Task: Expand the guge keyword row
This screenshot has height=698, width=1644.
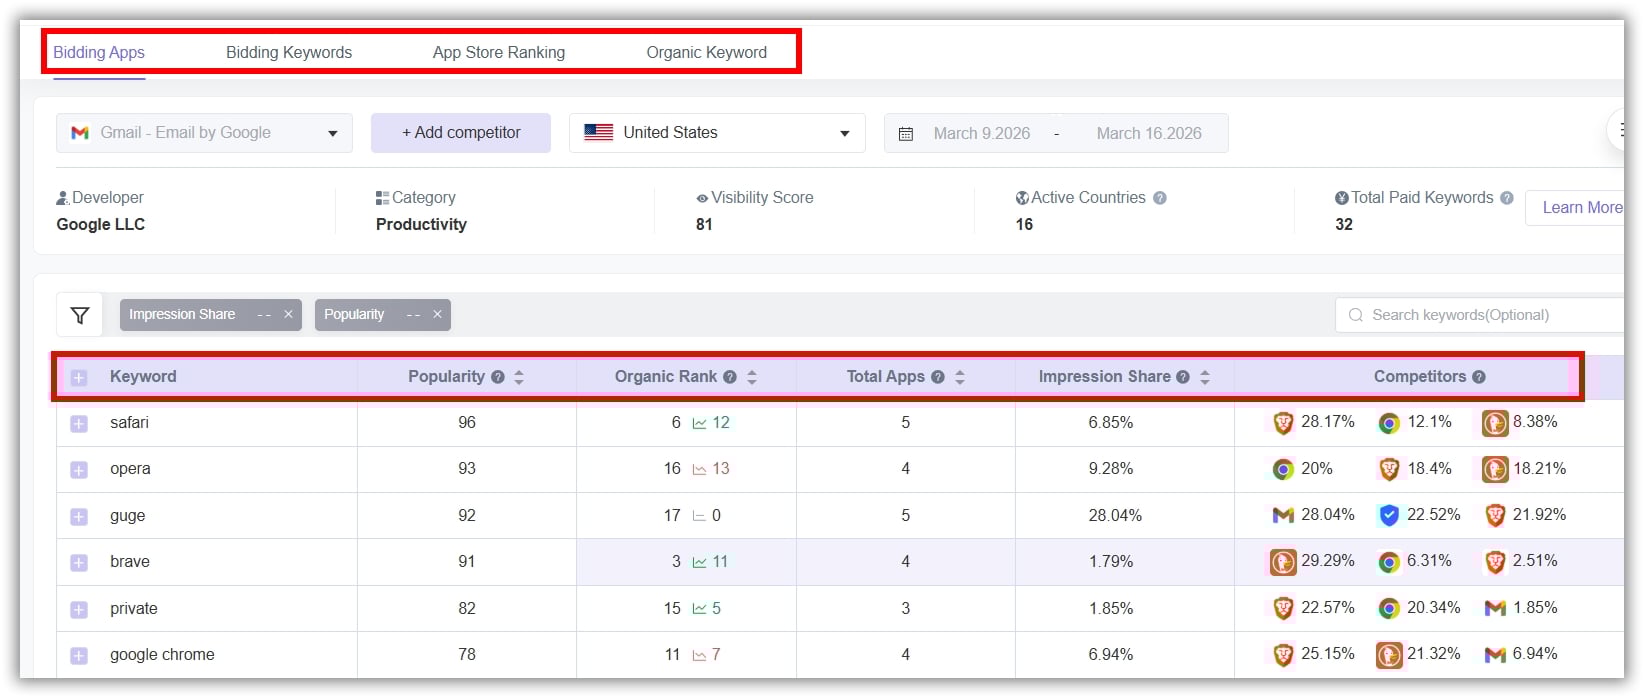Action: point(79,517)
